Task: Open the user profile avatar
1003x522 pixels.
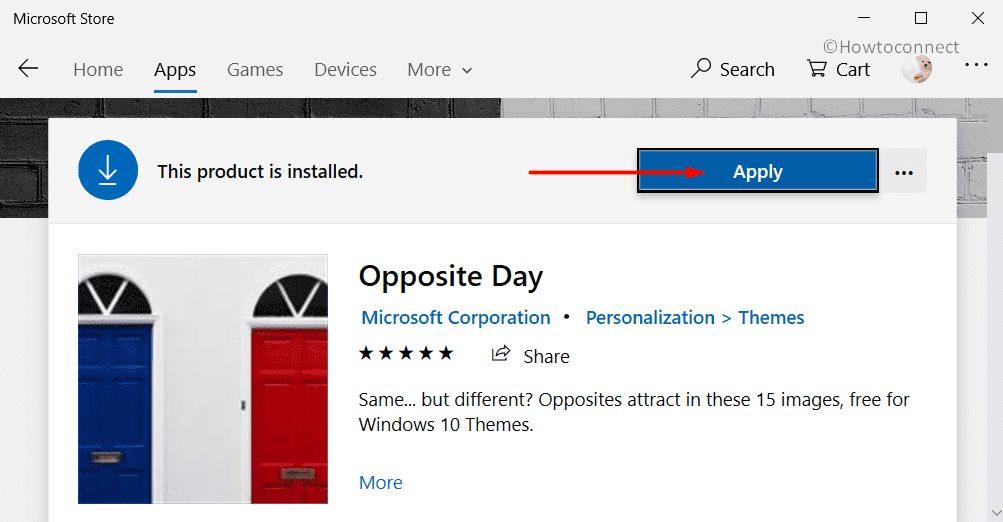Action: 917,68
